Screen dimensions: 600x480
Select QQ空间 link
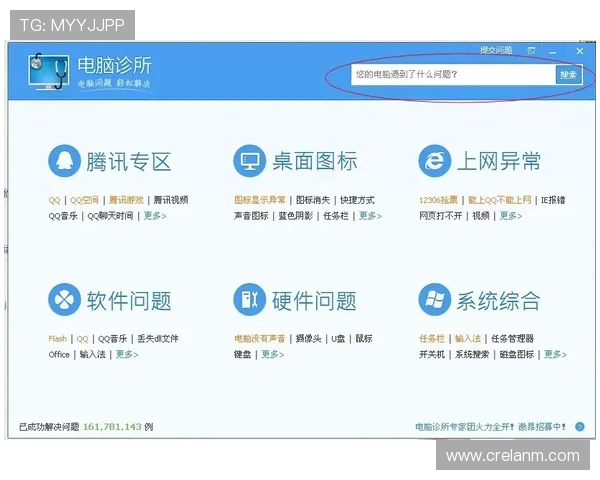(x=85, y=200)
